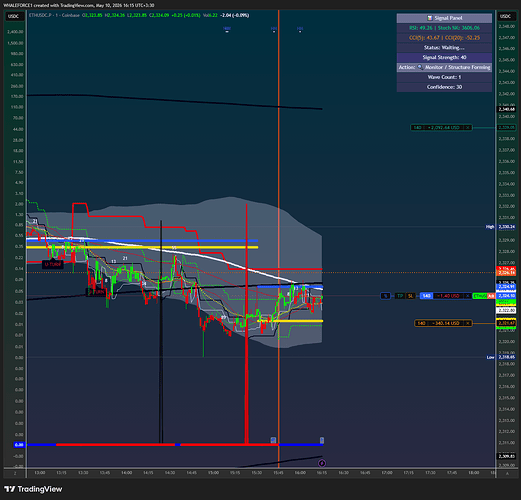The image size is (521, 500).
Task: Click the reverse position arrows button
Action: coord(386,296)
